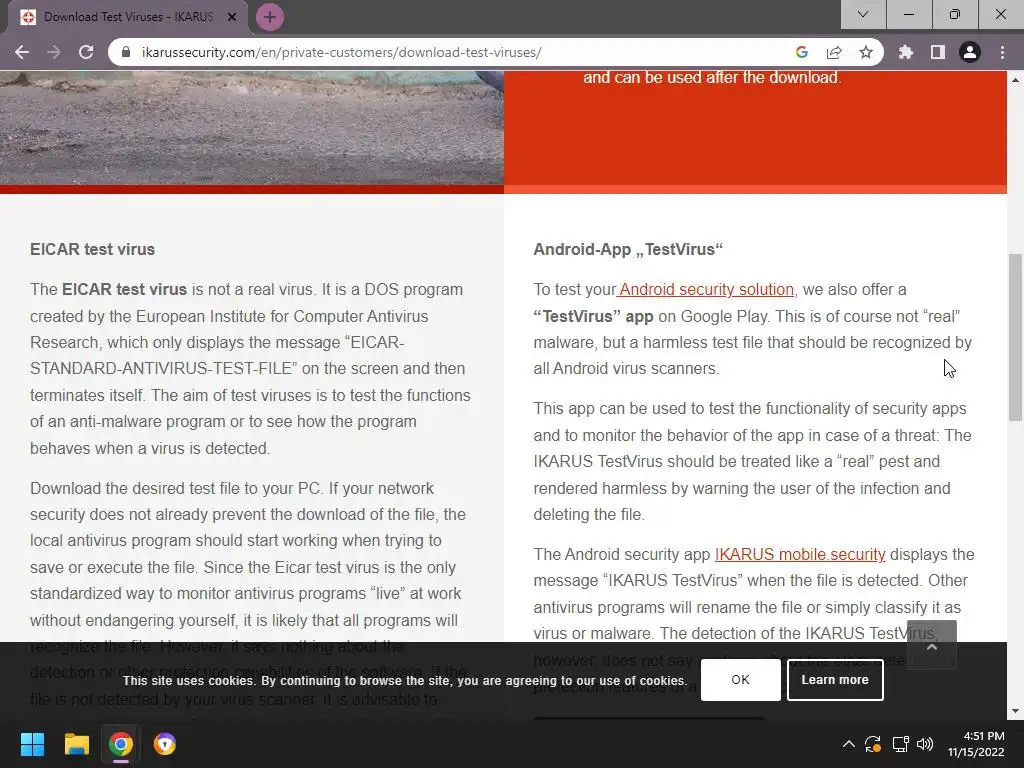The image size is (1024, 768).
Task: Click the page scrollbar thumb
Action: (x=1016, y=337)
